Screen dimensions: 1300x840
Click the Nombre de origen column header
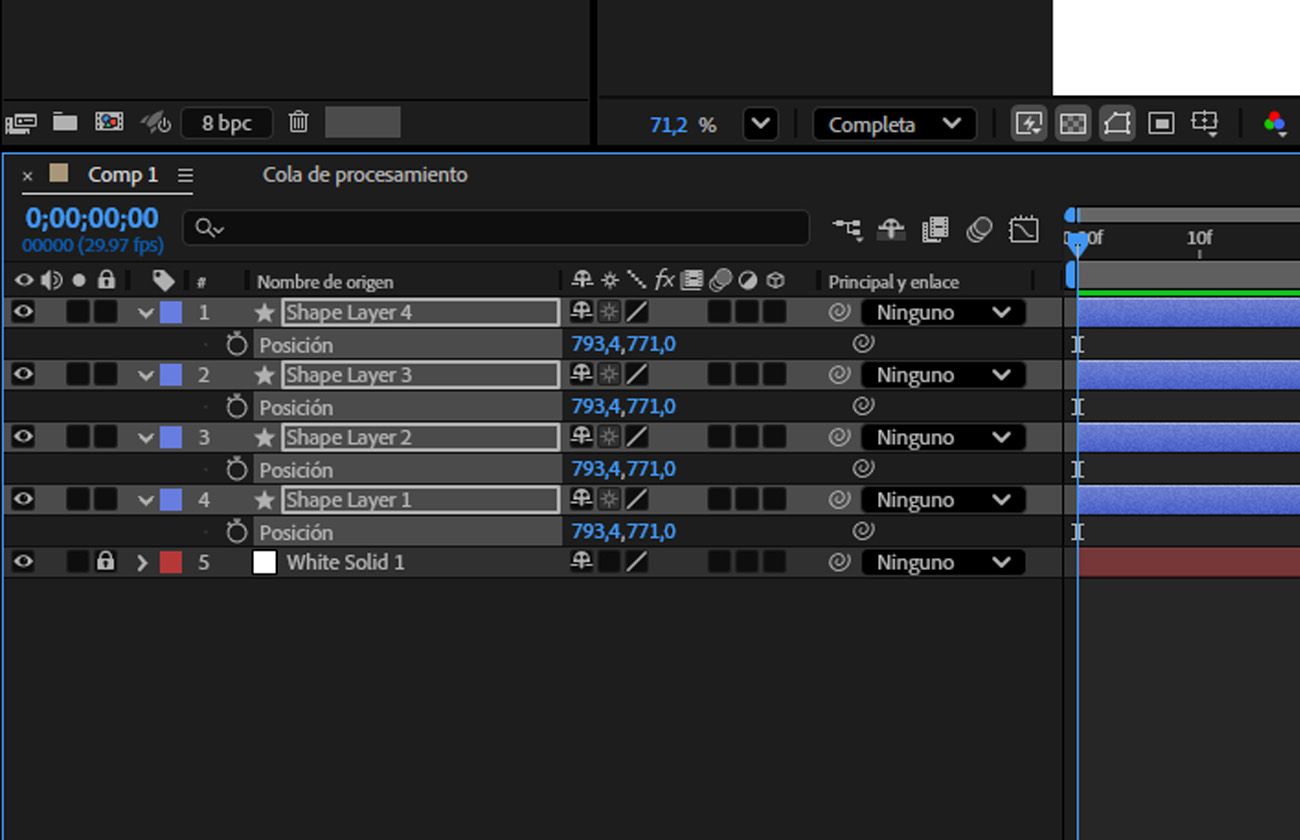coord(325,282)
